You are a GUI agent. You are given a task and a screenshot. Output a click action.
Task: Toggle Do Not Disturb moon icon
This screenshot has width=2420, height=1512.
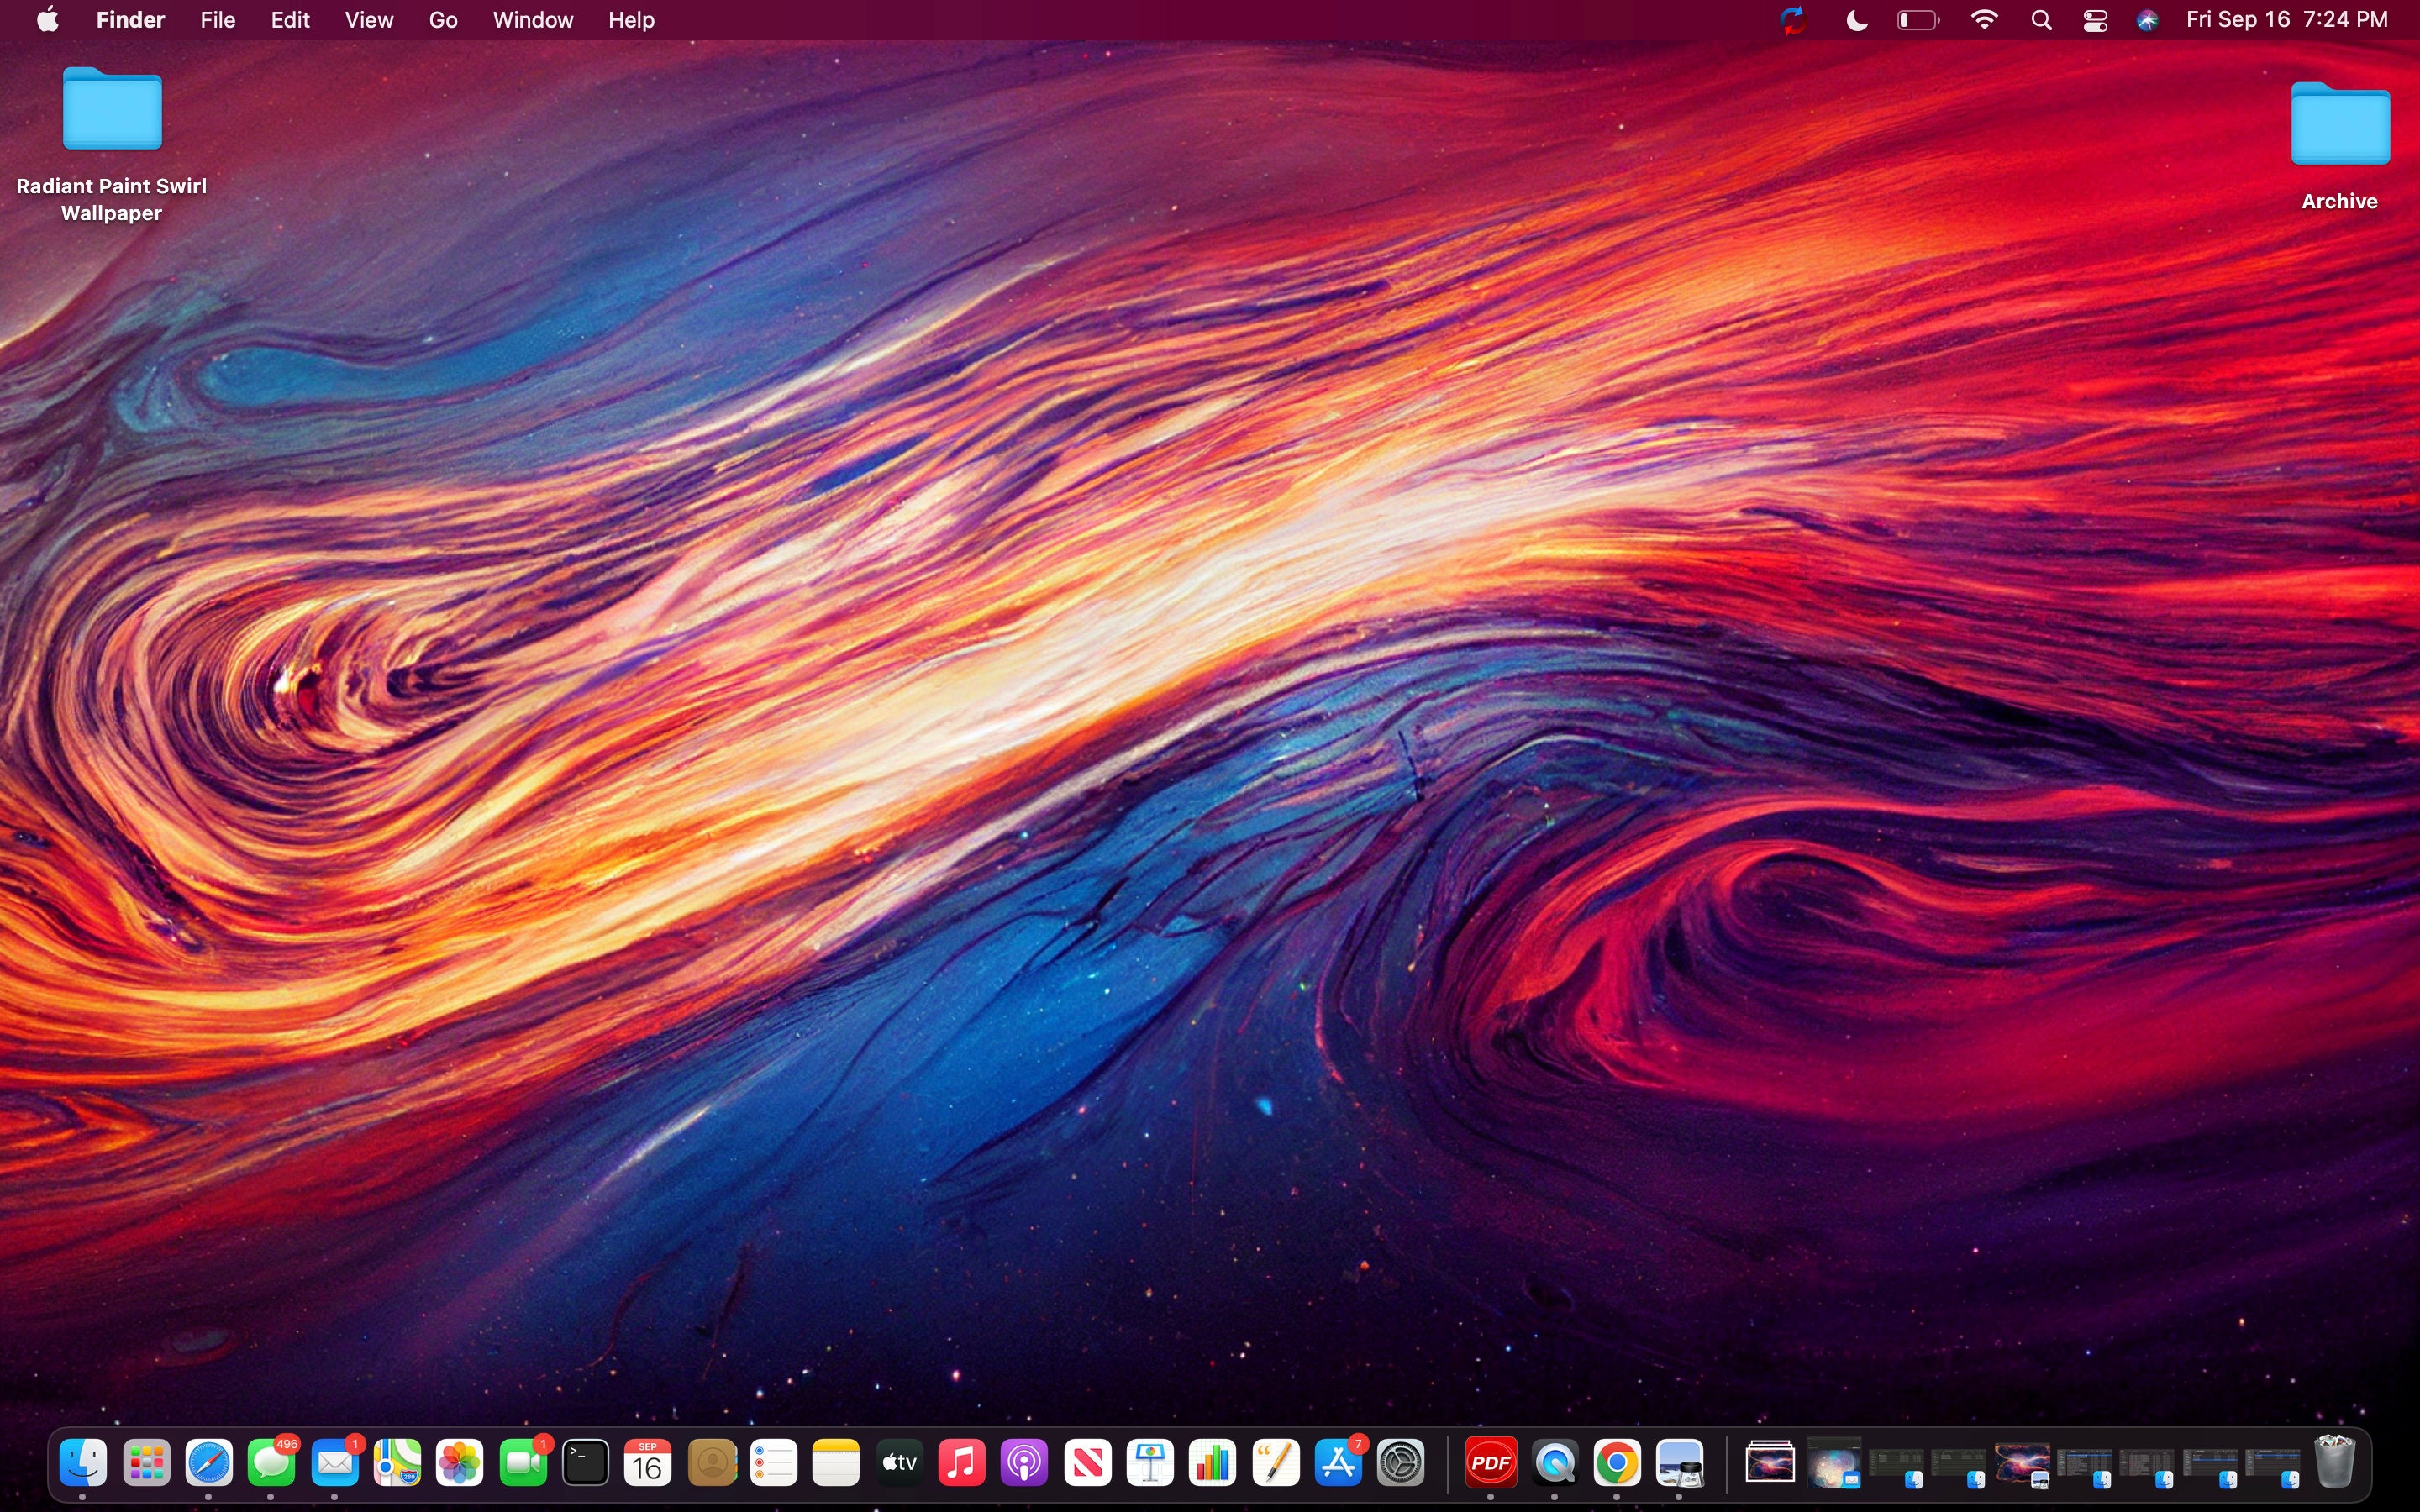1856,20
